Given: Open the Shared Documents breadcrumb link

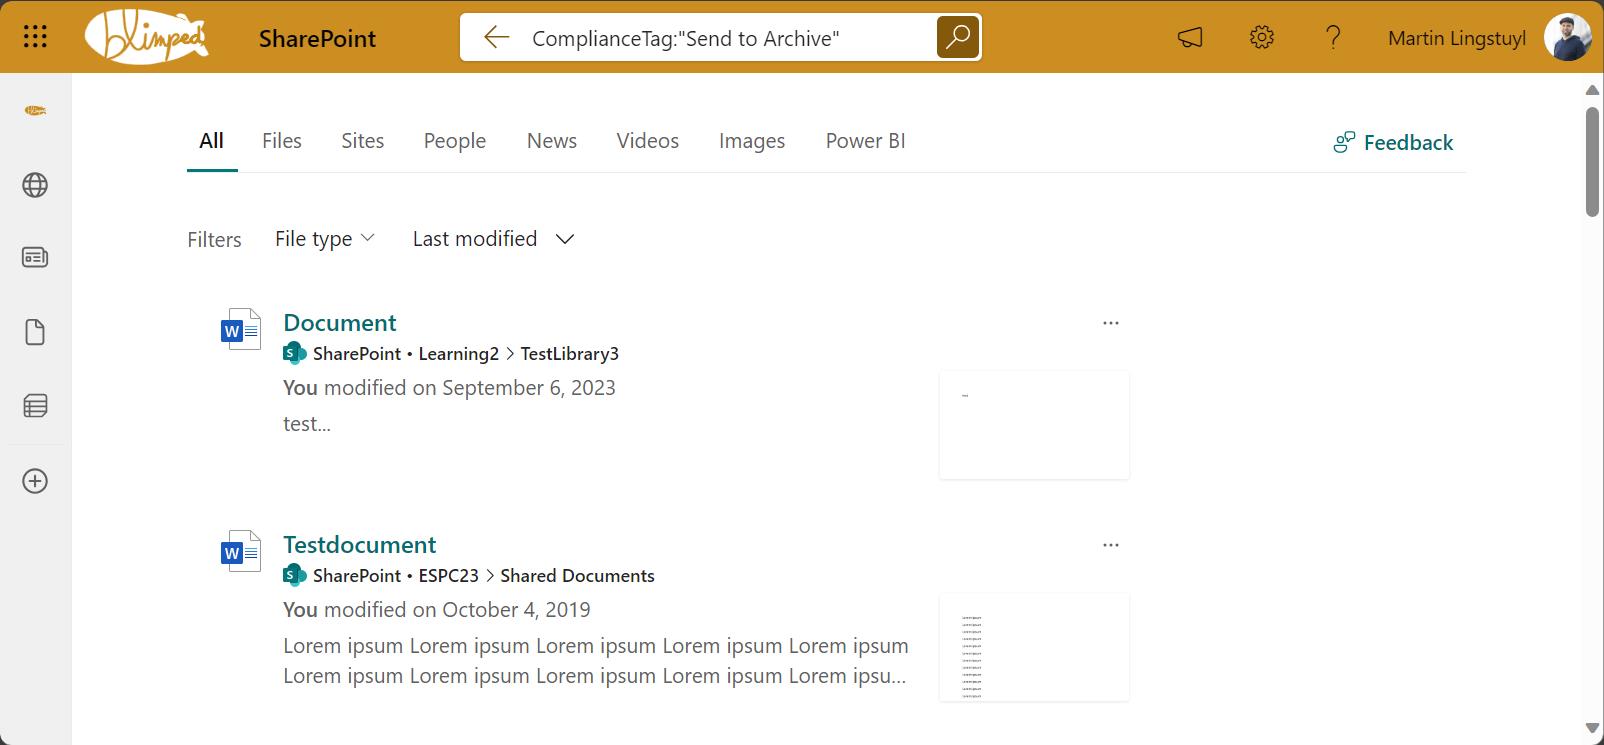Looking at the screenshot, I should tap(577, 576).
